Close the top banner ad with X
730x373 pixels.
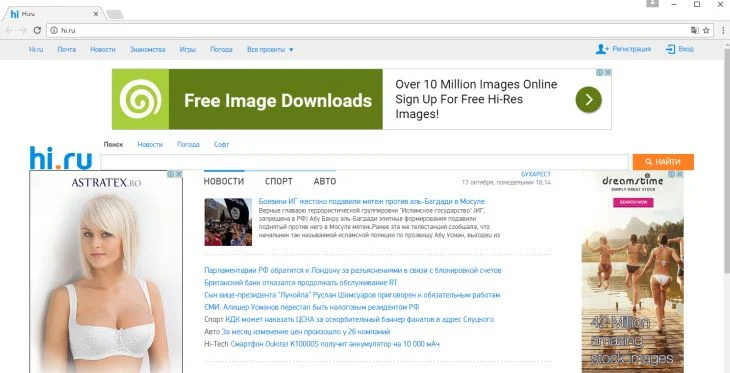click(x=608, y=73)
